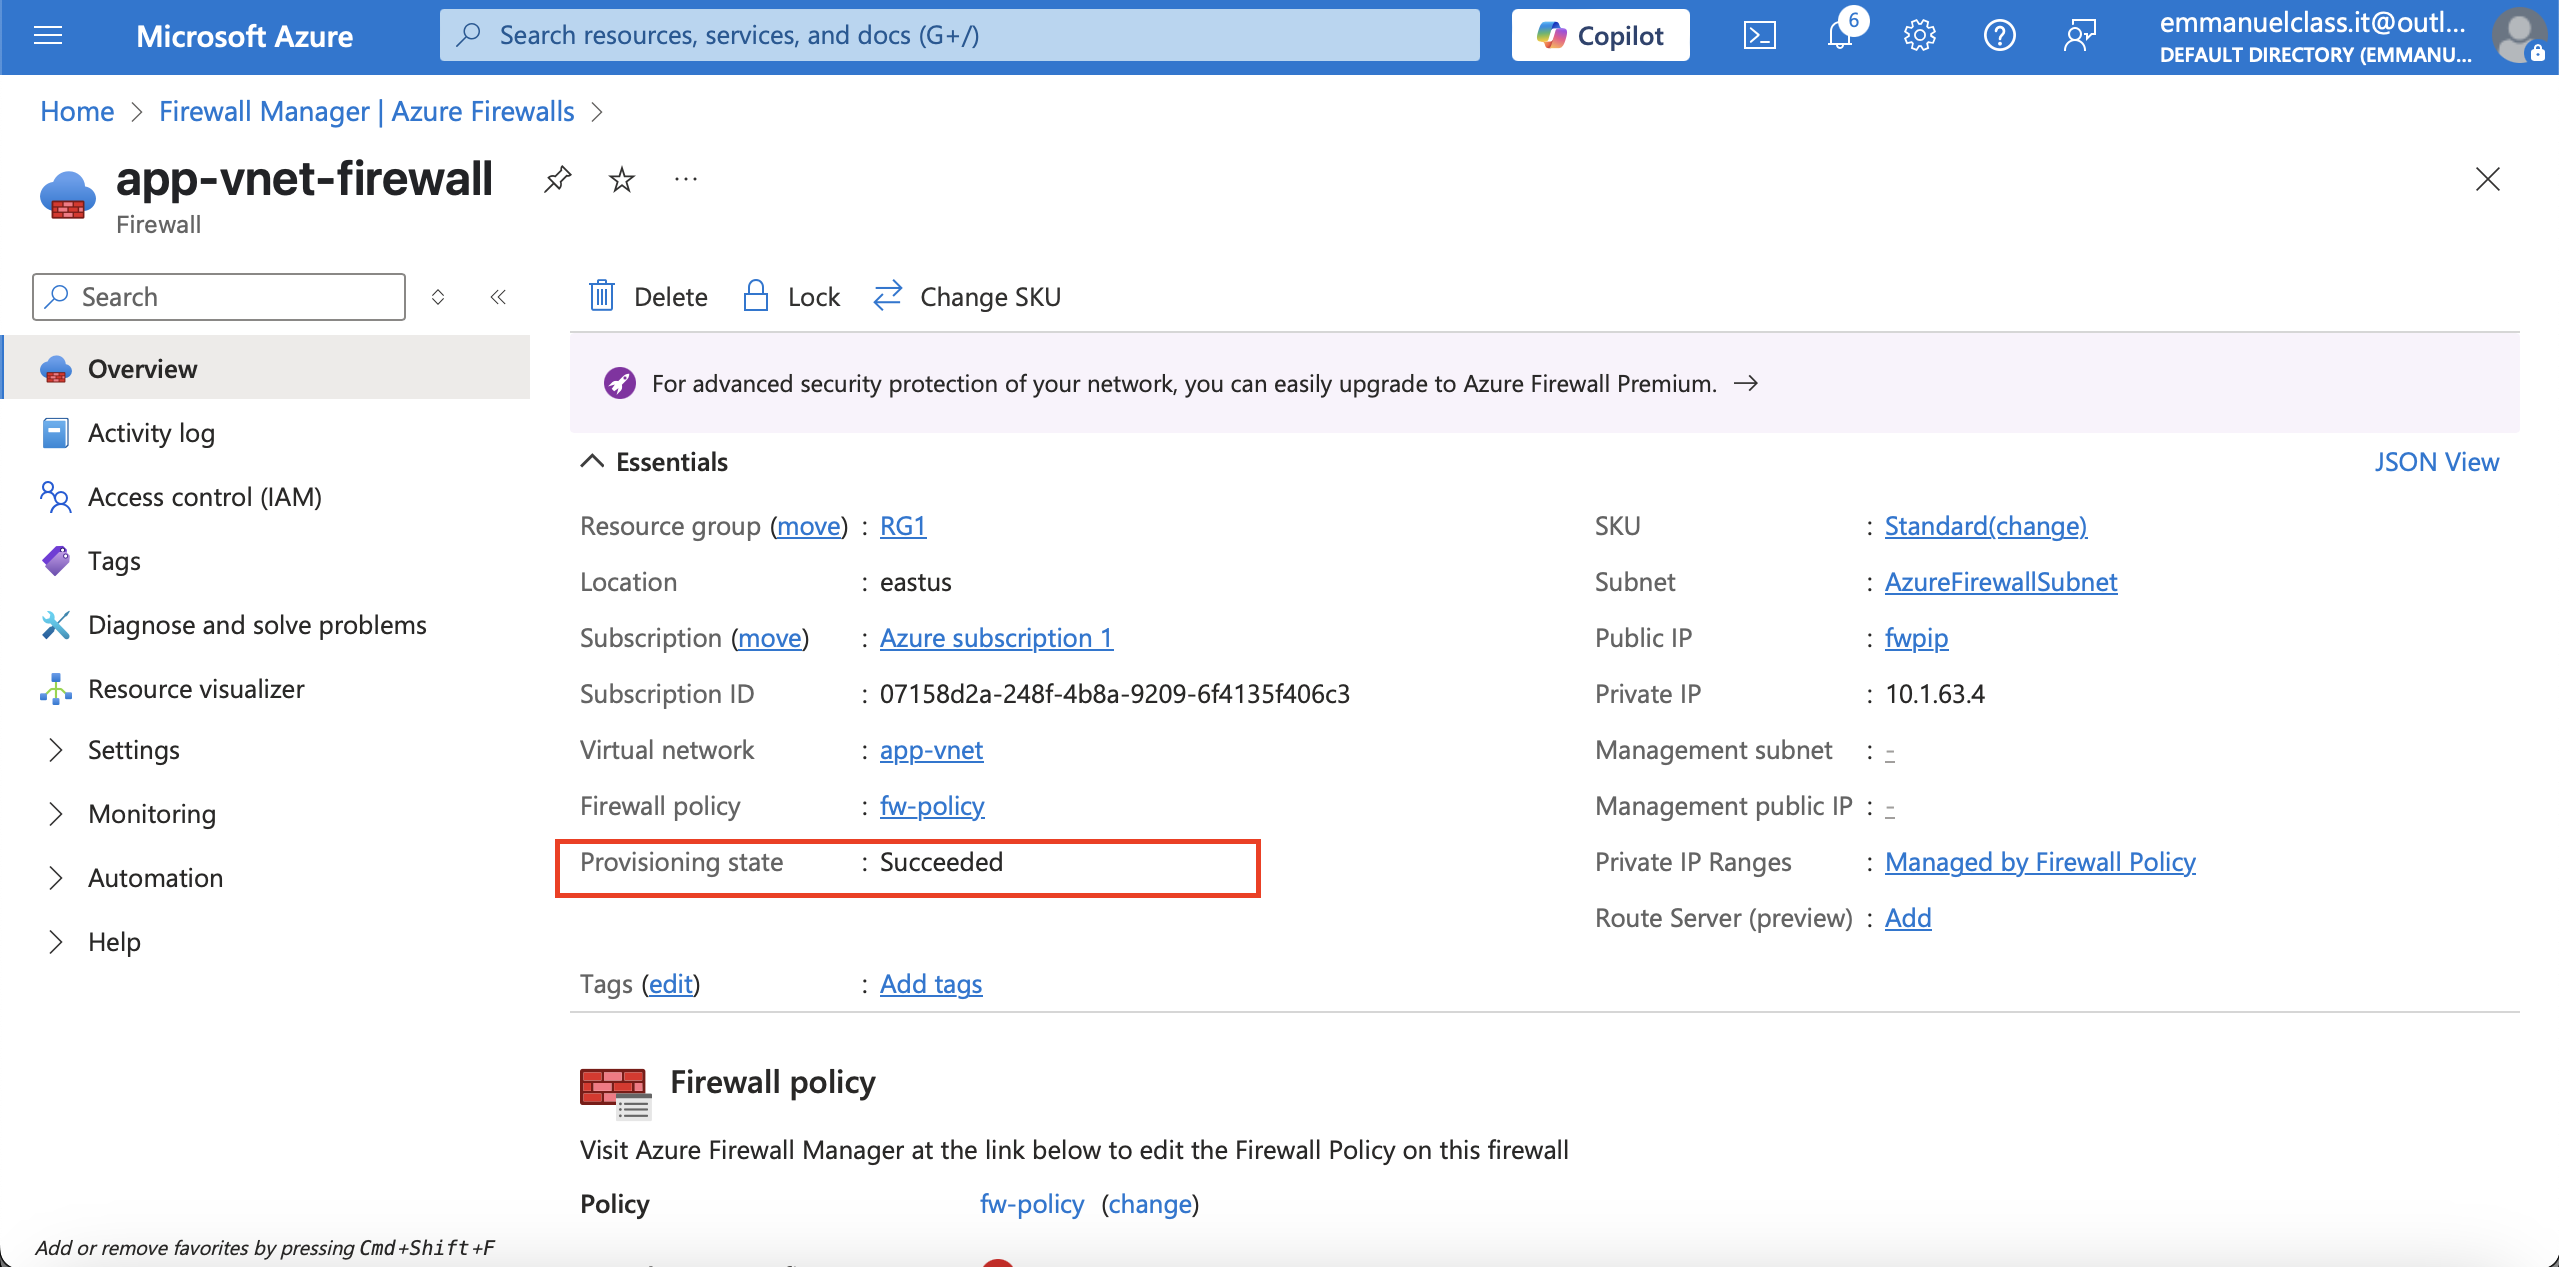2559x1267 pixels.
Task: Open the account avatar menu
Action: pos(2519,36)
